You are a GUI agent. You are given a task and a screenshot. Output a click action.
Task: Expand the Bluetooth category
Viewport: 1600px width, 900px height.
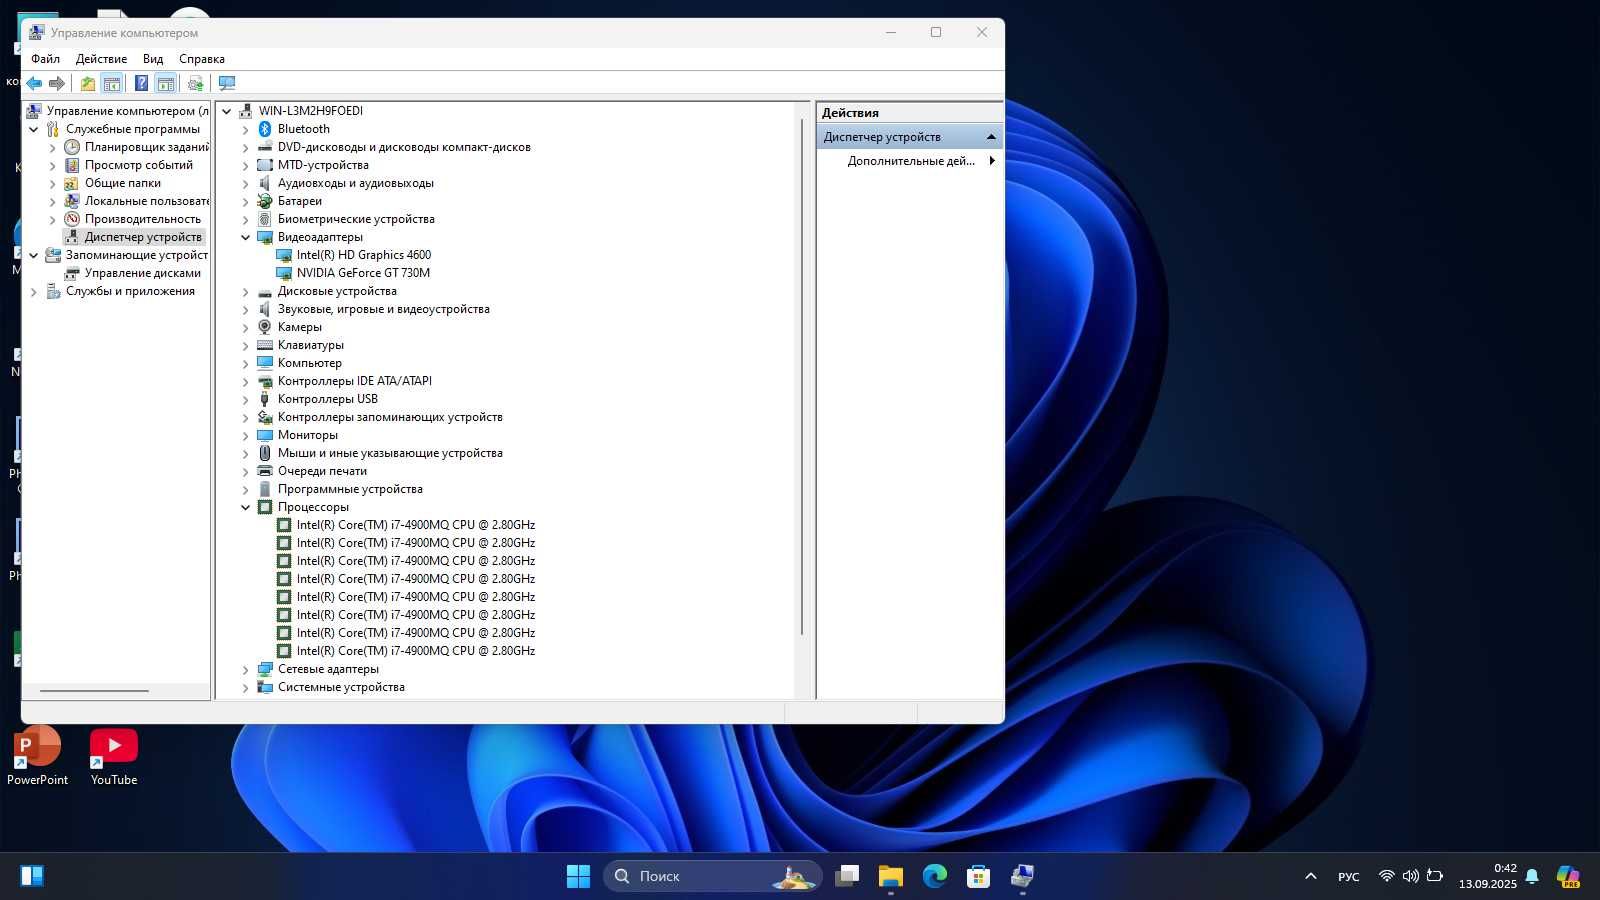(245, 129)
